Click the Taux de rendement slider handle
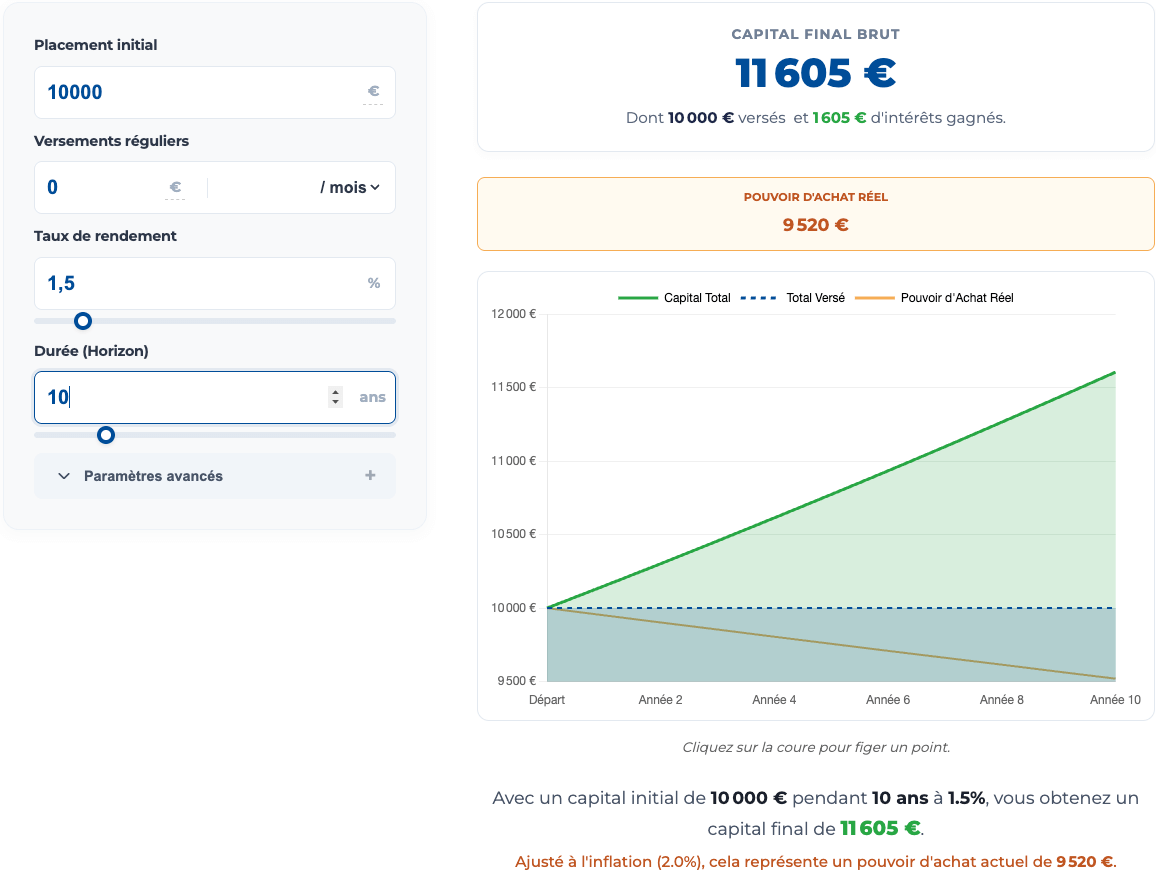The image size is (1156, 880). tap(83, 321)
